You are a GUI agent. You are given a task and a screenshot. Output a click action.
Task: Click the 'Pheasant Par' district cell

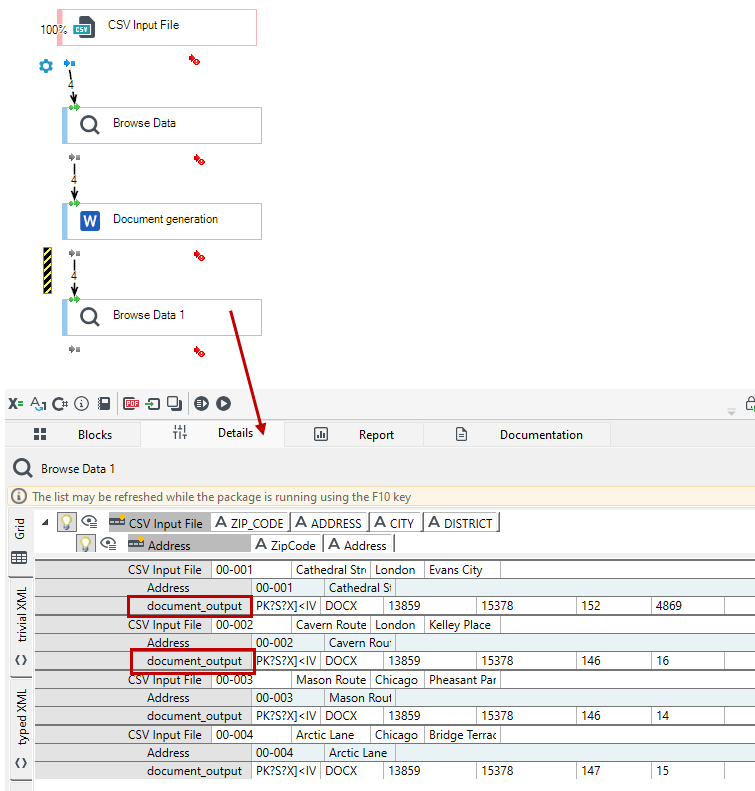point(462,680)
